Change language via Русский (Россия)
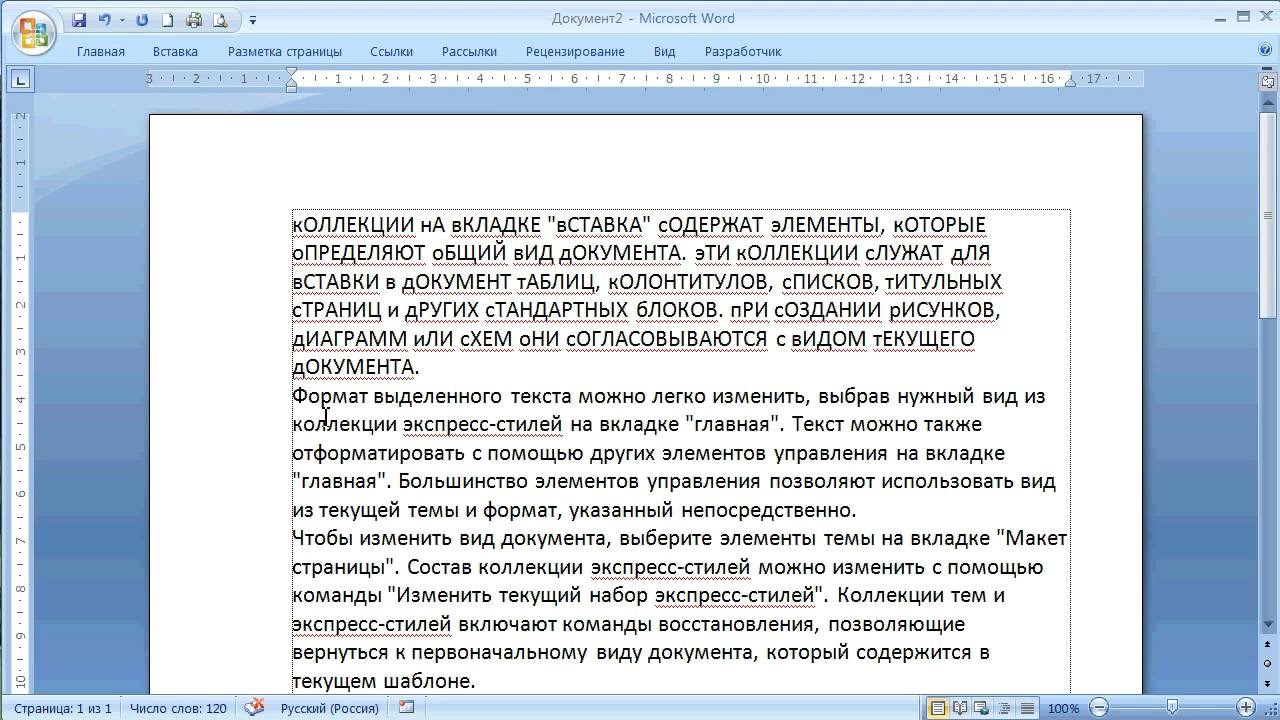1280x720 pixels. coord(329,708)
